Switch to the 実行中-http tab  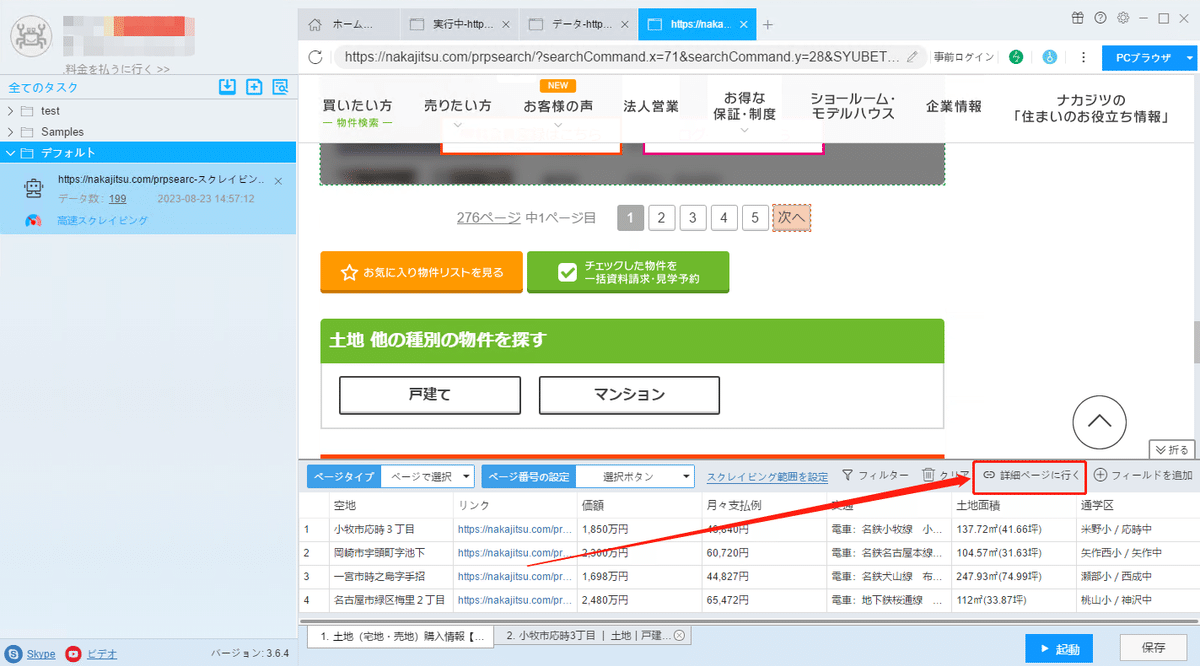click(x=459, y=24)
